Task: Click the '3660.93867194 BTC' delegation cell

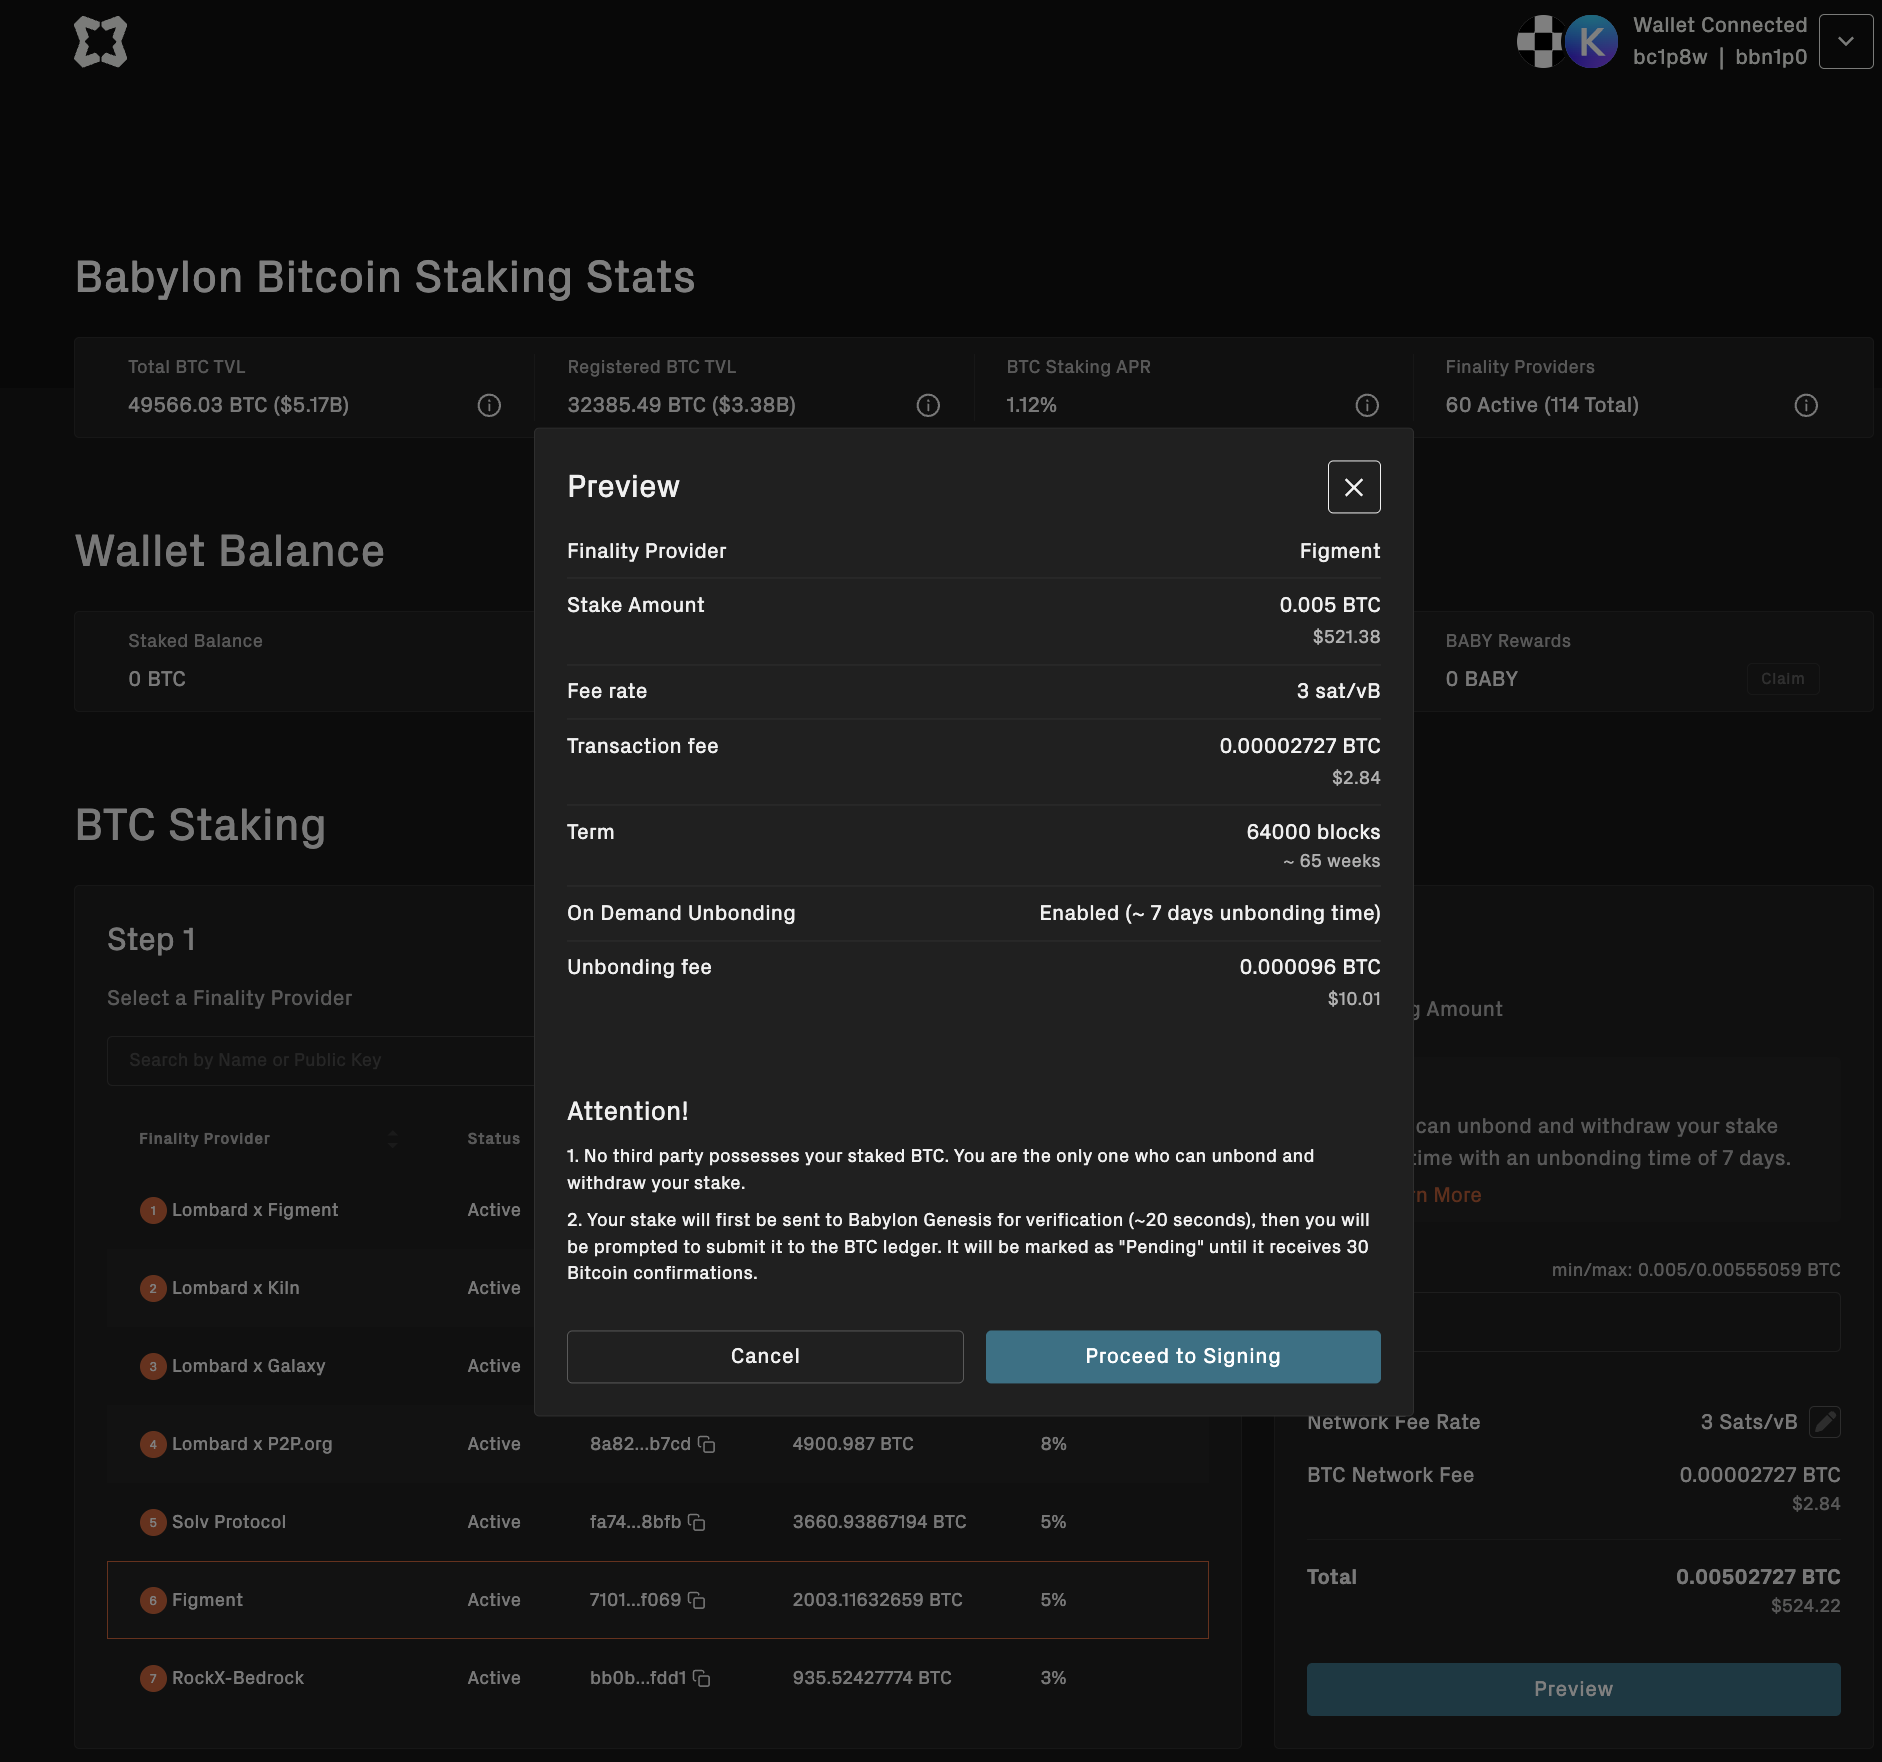Action: point(880,1522)
